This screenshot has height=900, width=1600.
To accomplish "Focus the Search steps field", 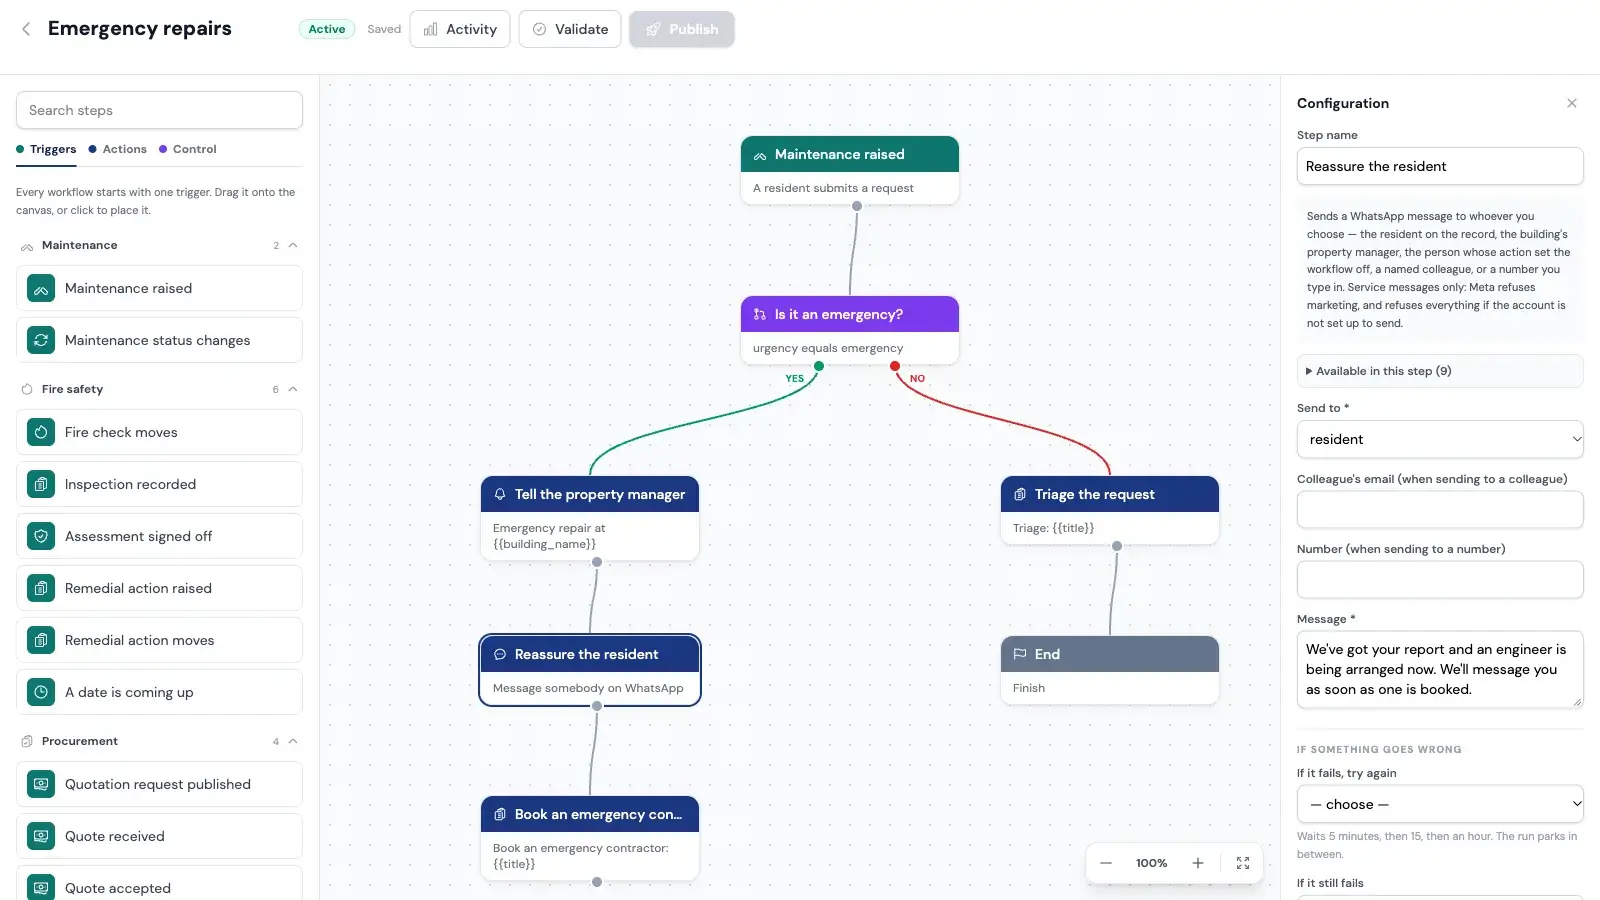I will (x=159, y=110).
